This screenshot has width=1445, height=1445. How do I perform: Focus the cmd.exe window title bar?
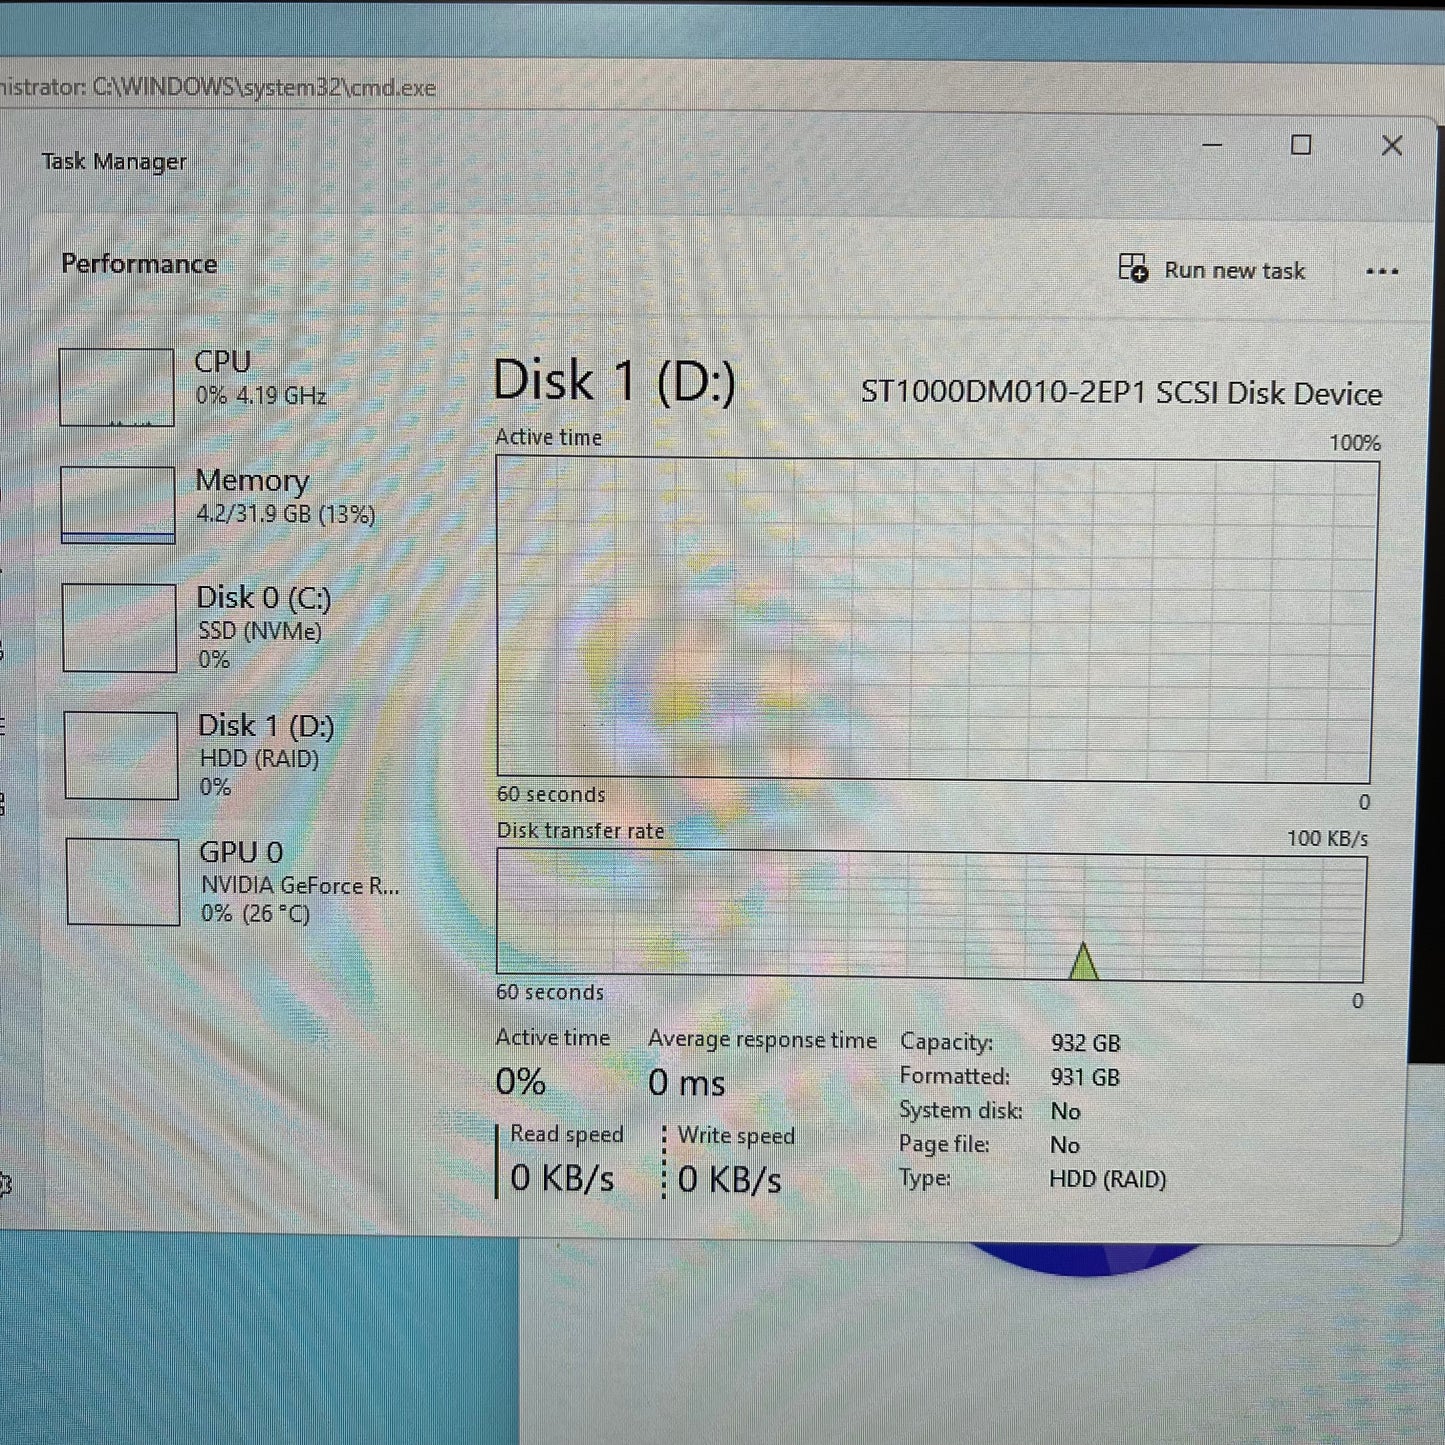point(220,88)
